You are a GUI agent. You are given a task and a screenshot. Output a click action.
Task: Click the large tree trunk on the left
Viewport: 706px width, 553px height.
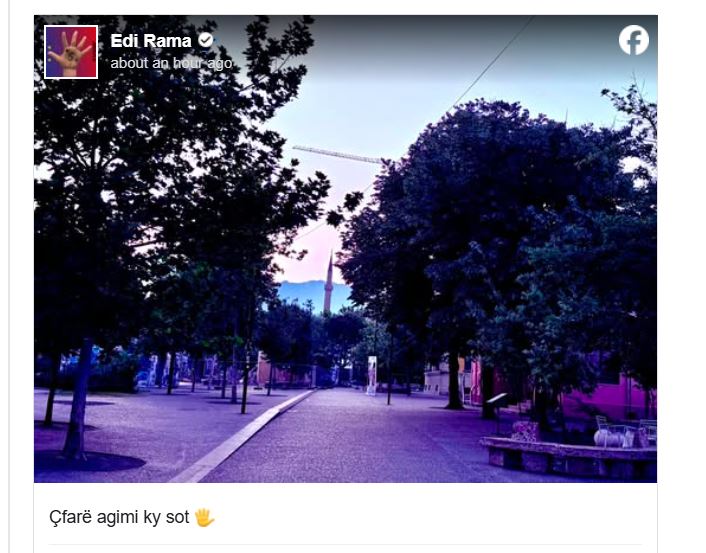(x=77, y=399)
